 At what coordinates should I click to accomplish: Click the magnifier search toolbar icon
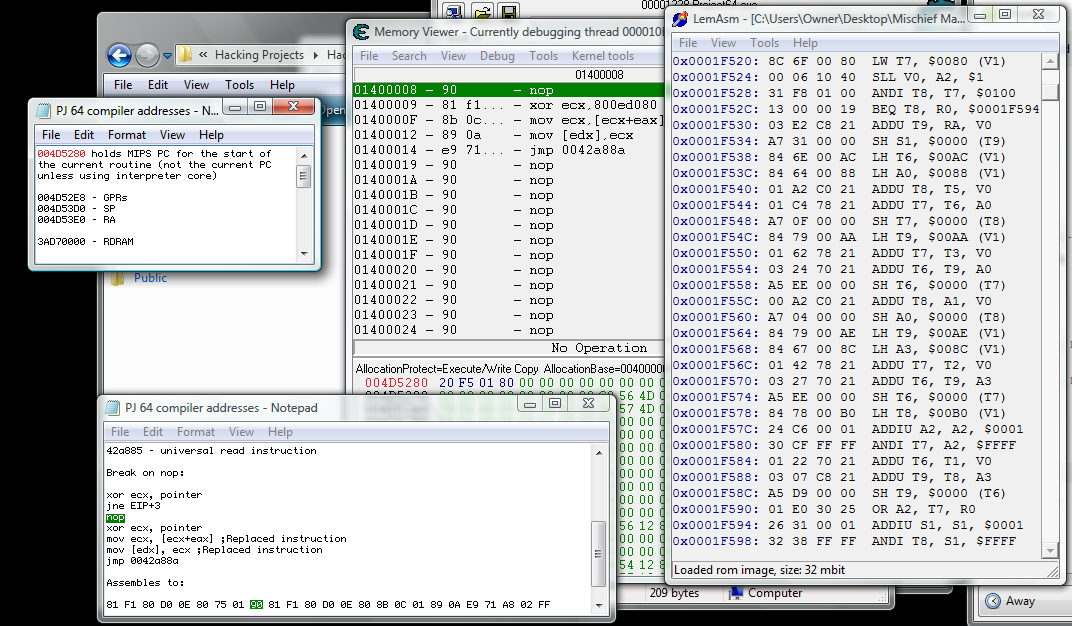point(453,10)
